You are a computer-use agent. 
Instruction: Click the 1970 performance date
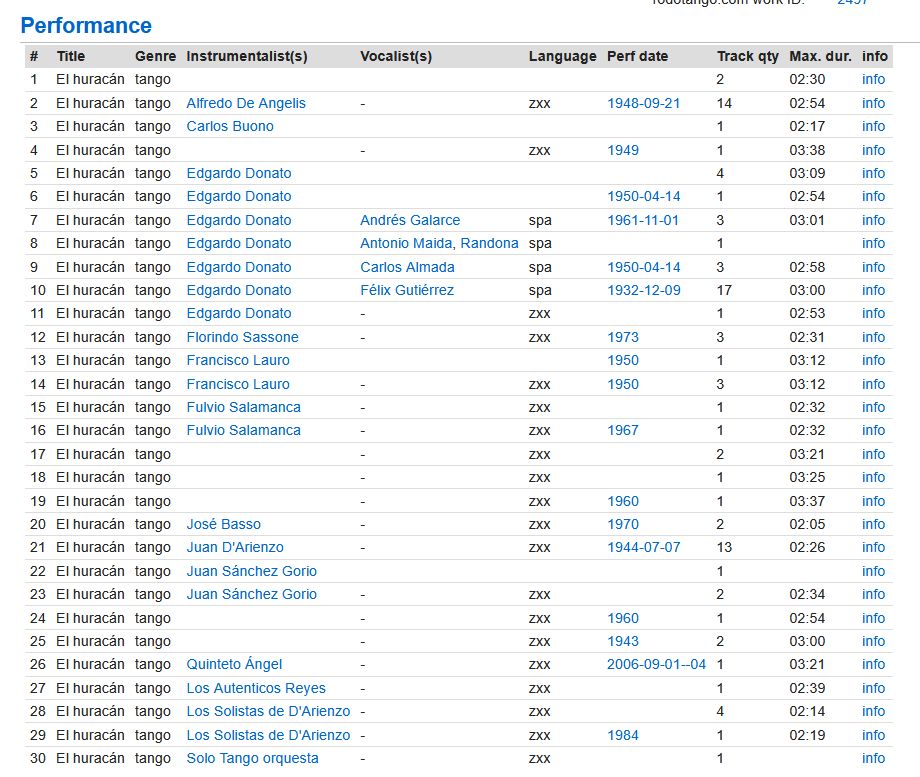click(623, 524)
